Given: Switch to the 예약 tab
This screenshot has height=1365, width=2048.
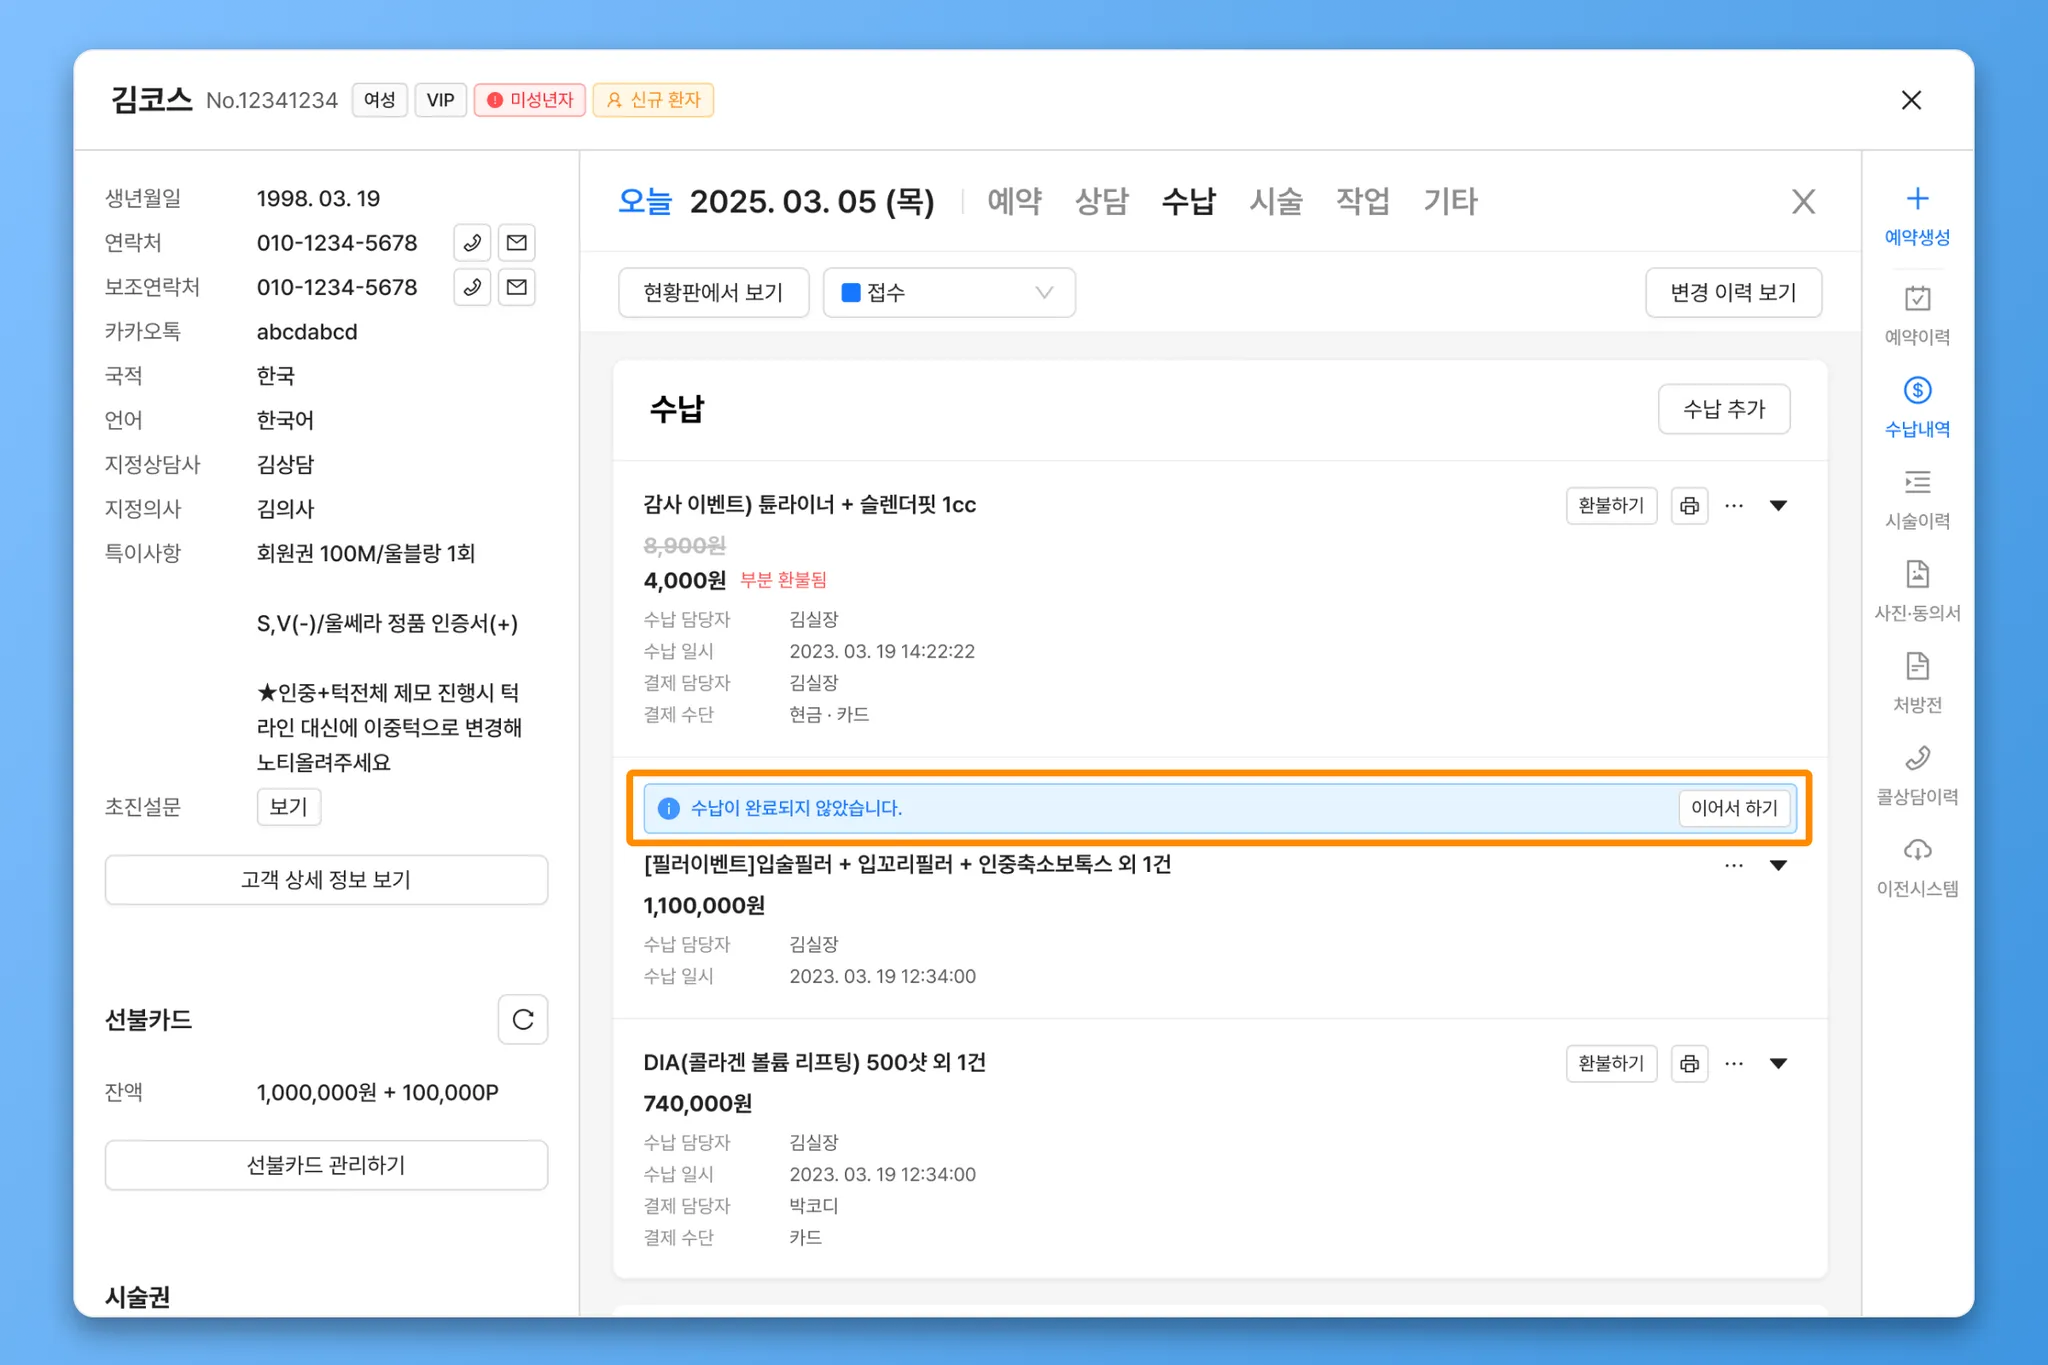Looking at the screenshot, I should click(x=1014, y=201).
